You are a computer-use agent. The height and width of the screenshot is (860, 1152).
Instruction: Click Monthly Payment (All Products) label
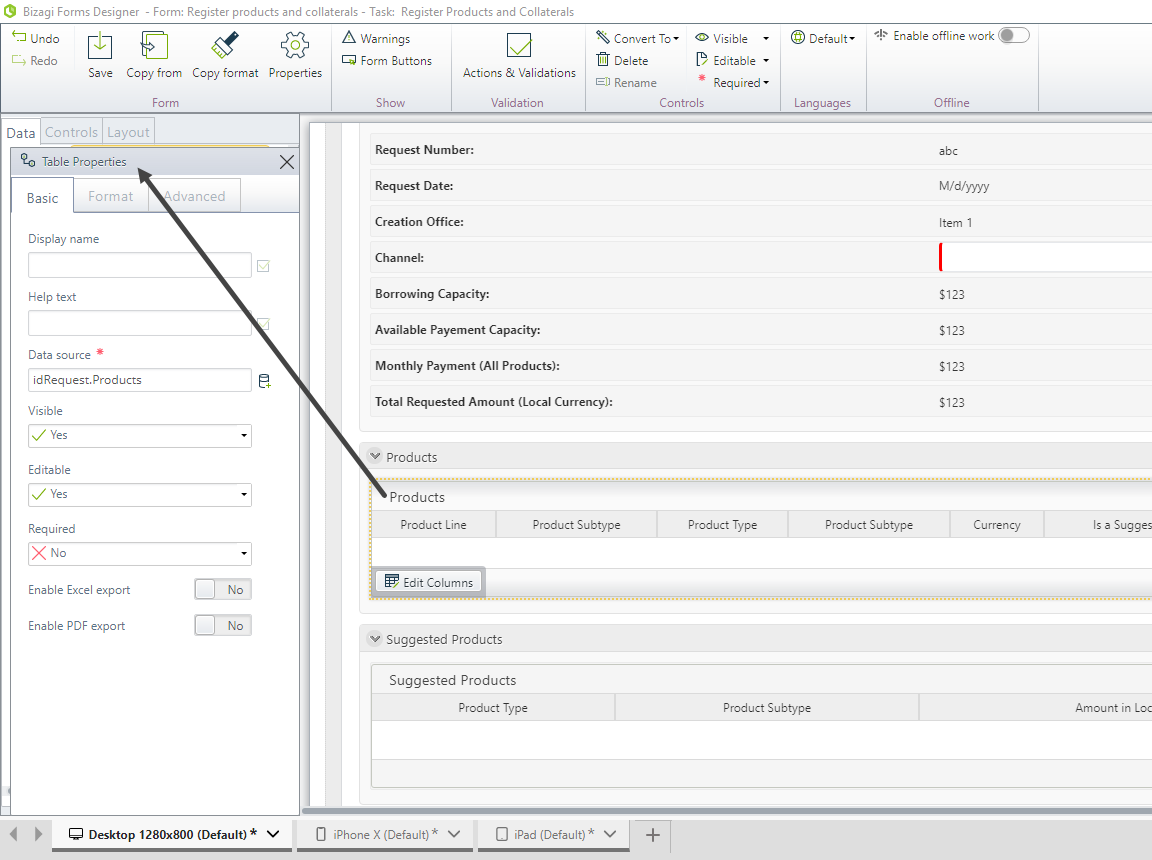point(467,366)
